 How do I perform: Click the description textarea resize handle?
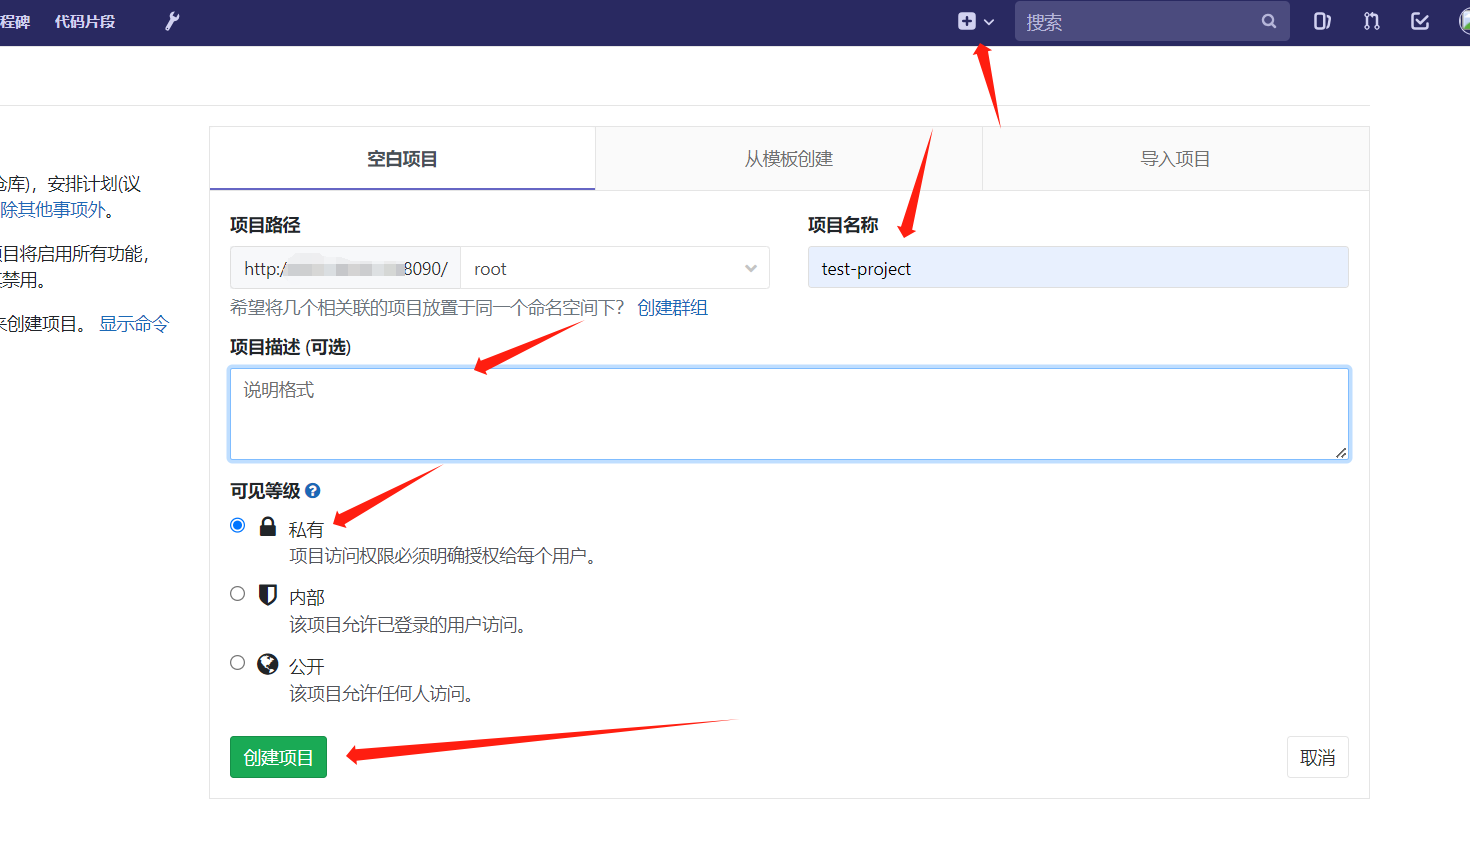1341,453
